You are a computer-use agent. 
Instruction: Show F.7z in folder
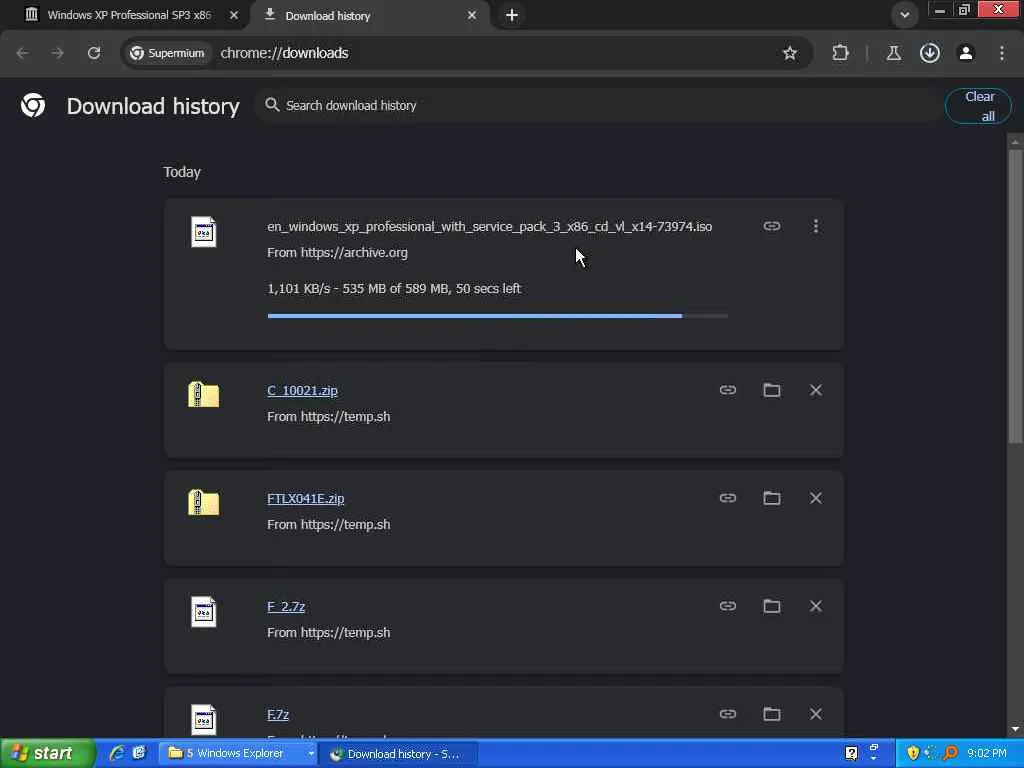(772, 714)
